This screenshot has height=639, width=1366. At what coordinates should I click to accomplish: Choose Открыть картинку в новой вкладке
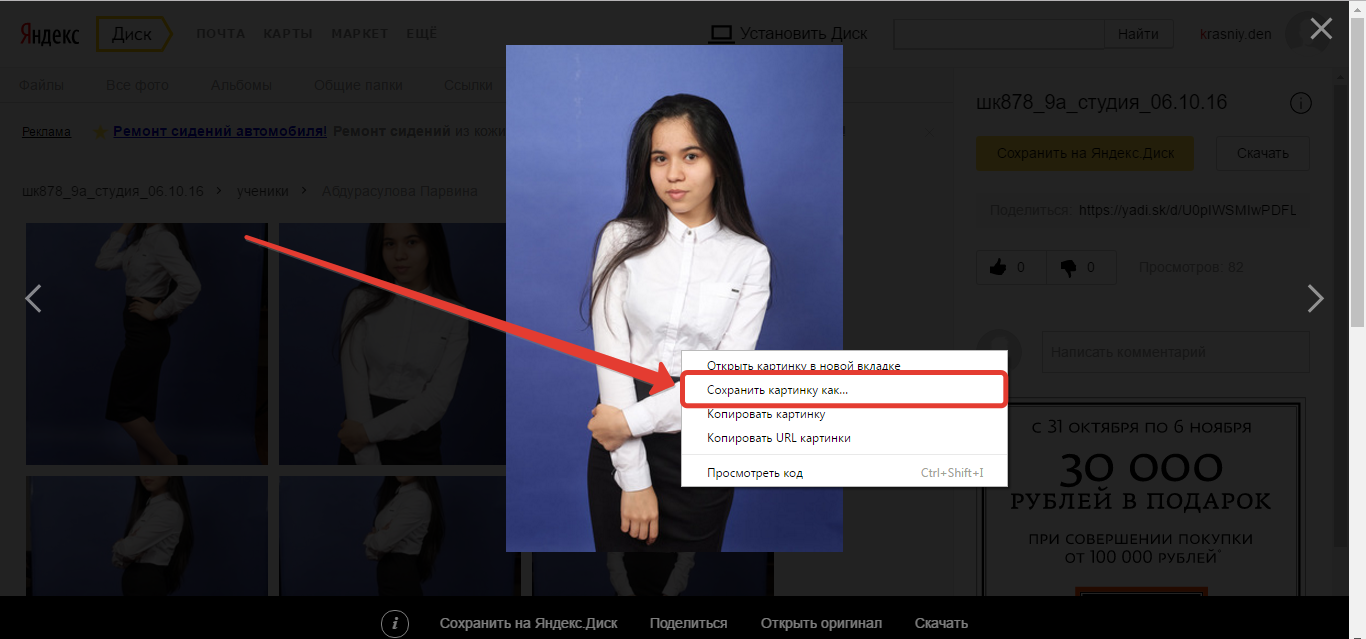coord(804,366)
